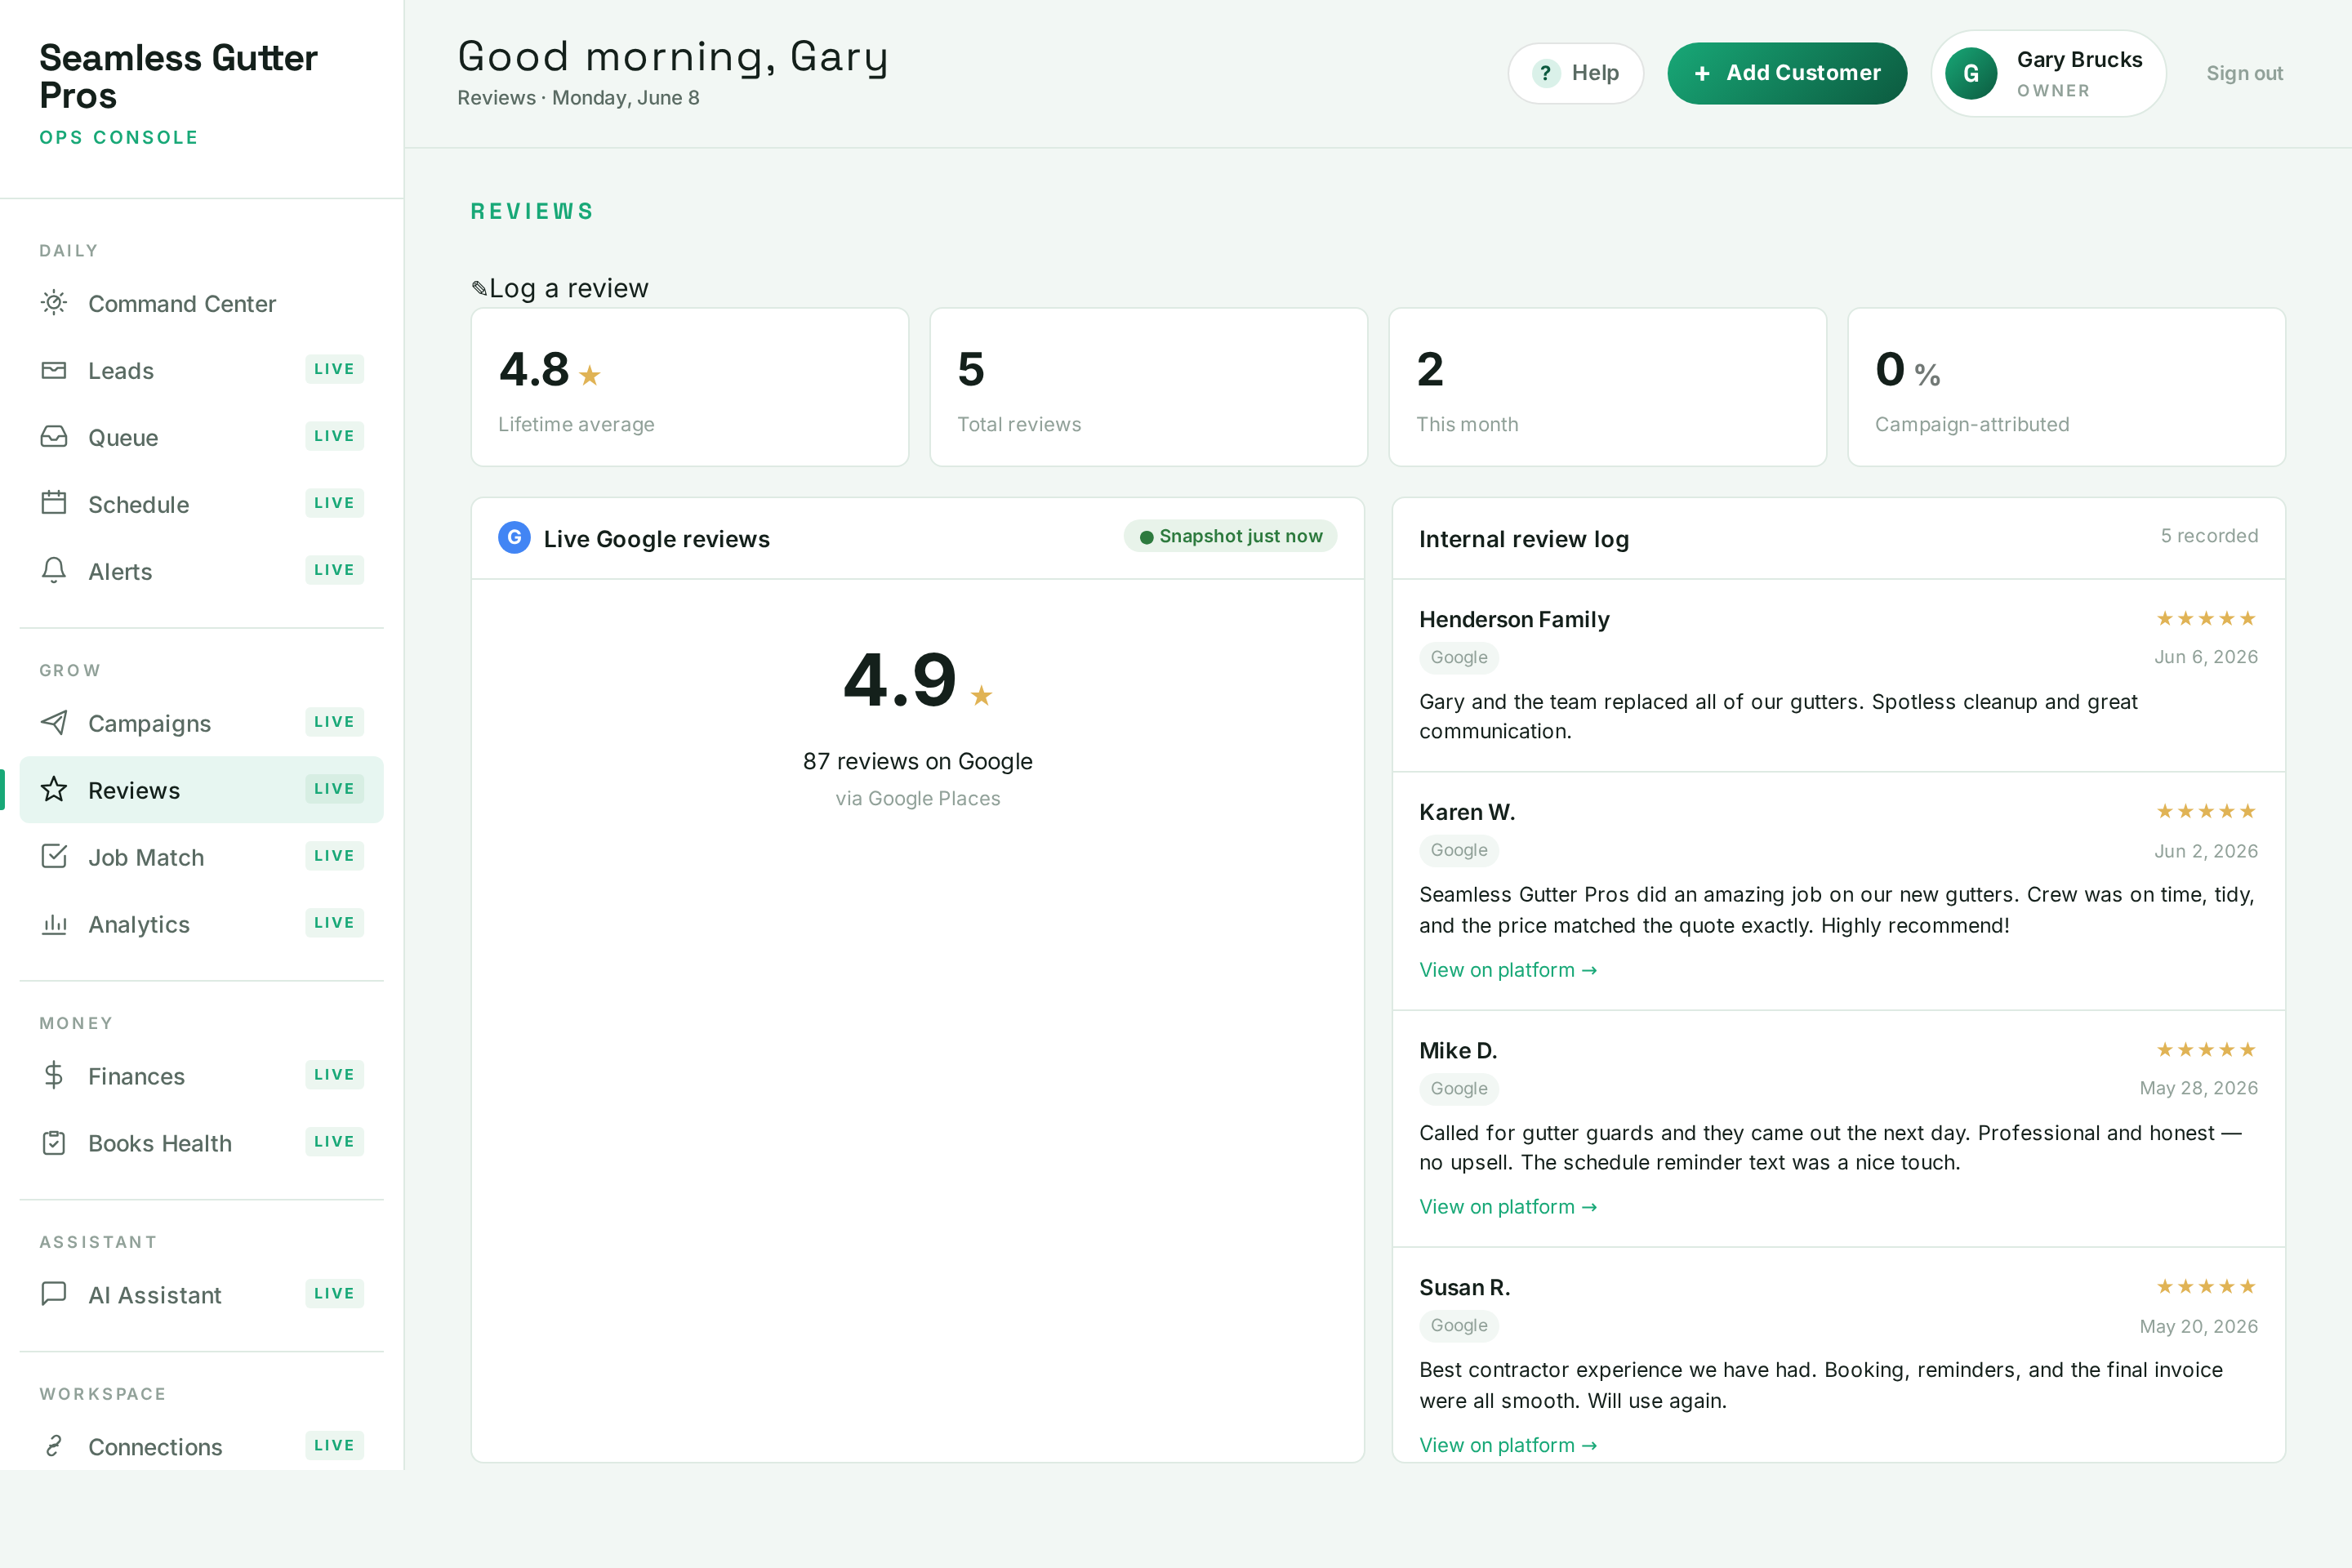2352x1568 pixels.
Task: Click the Campaign-attributed stat card
Action: click(2066, 387)
